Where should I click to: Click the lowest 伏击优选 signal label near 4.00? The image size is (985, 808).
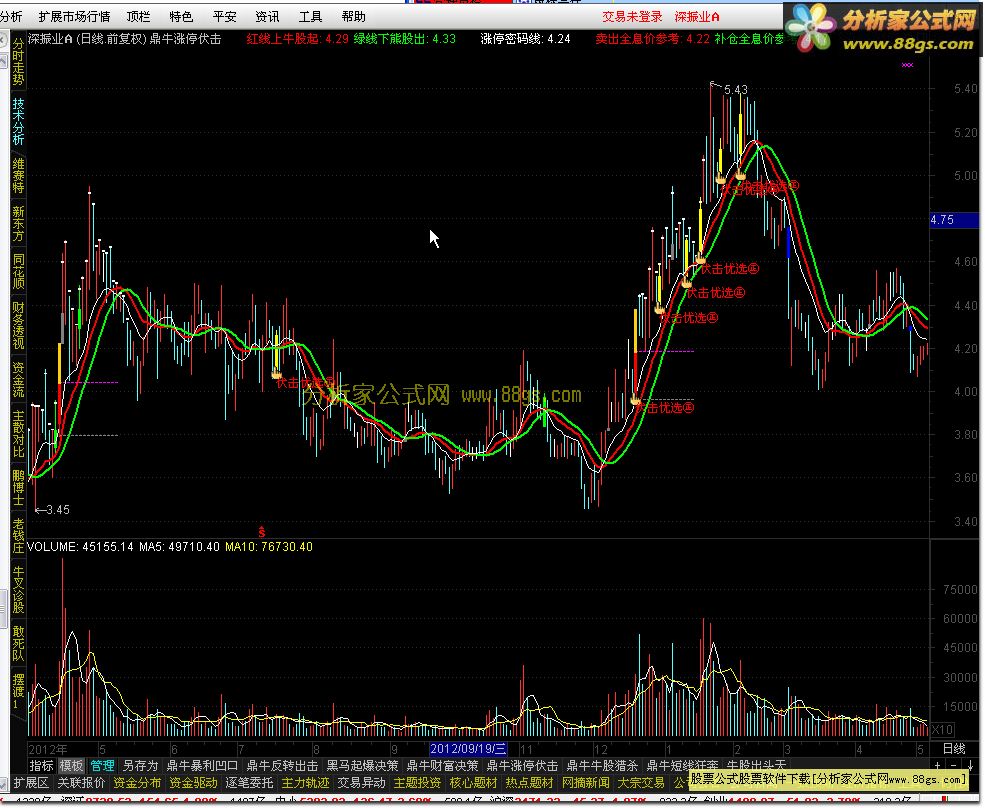coord(663,408)
